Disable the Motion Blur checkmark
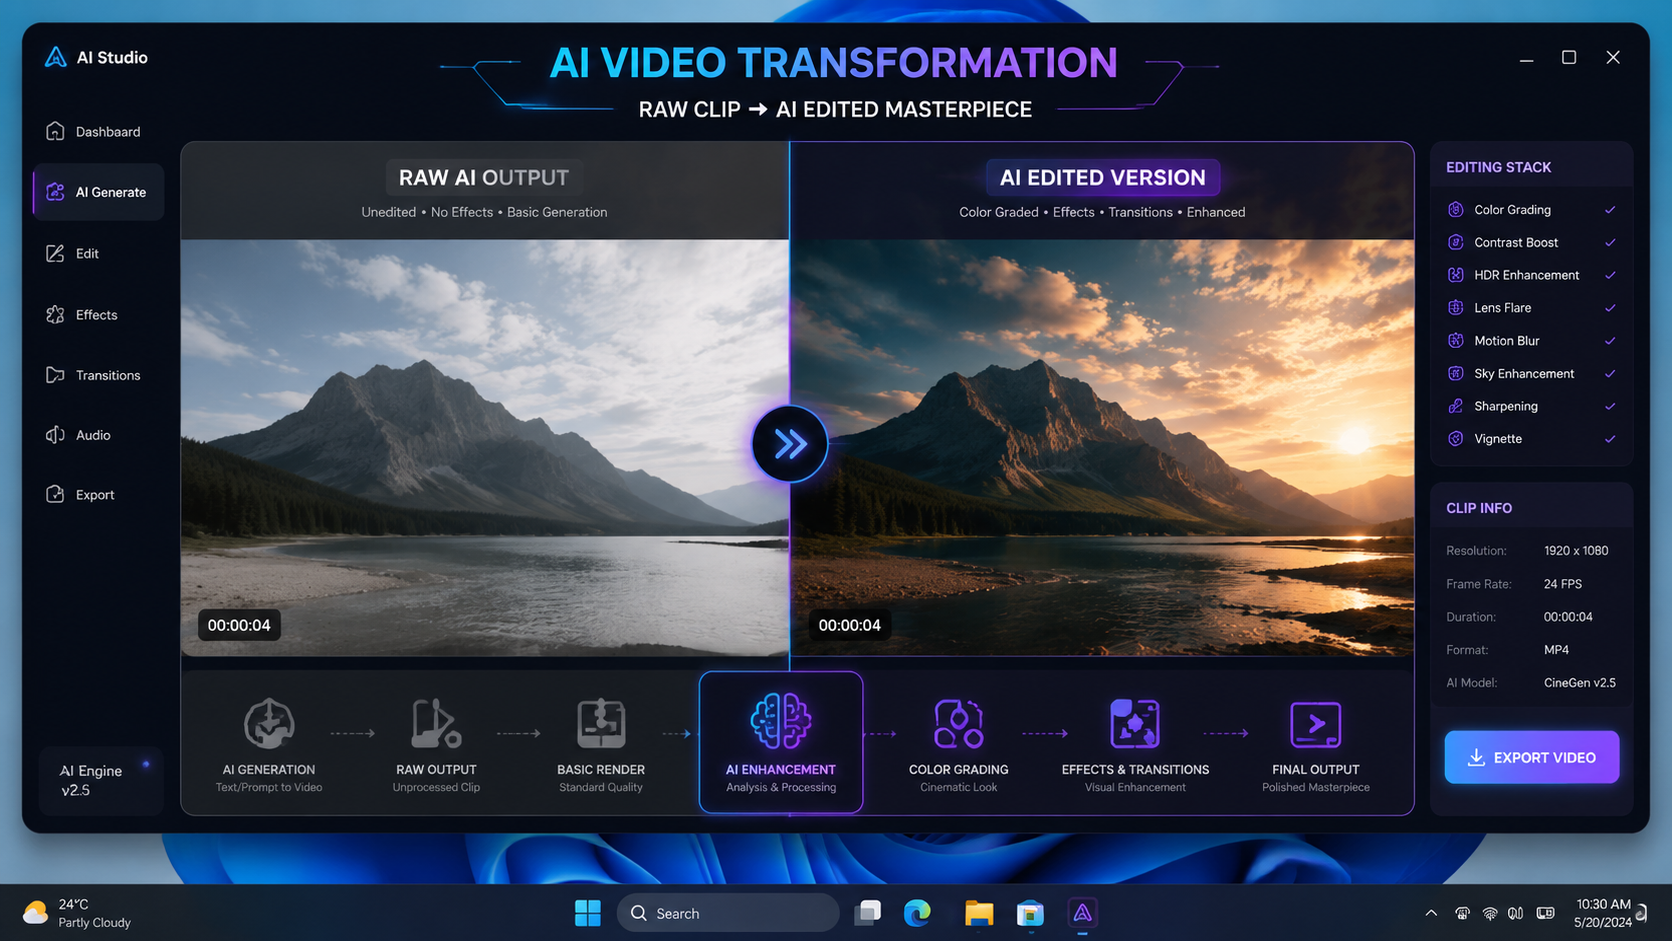 (x=1610, y=341)
